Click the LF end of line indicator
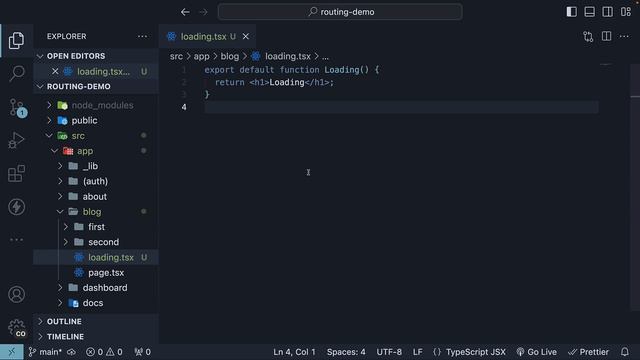Viewport: 640px width, 360px height. click(x=418, y=352)
